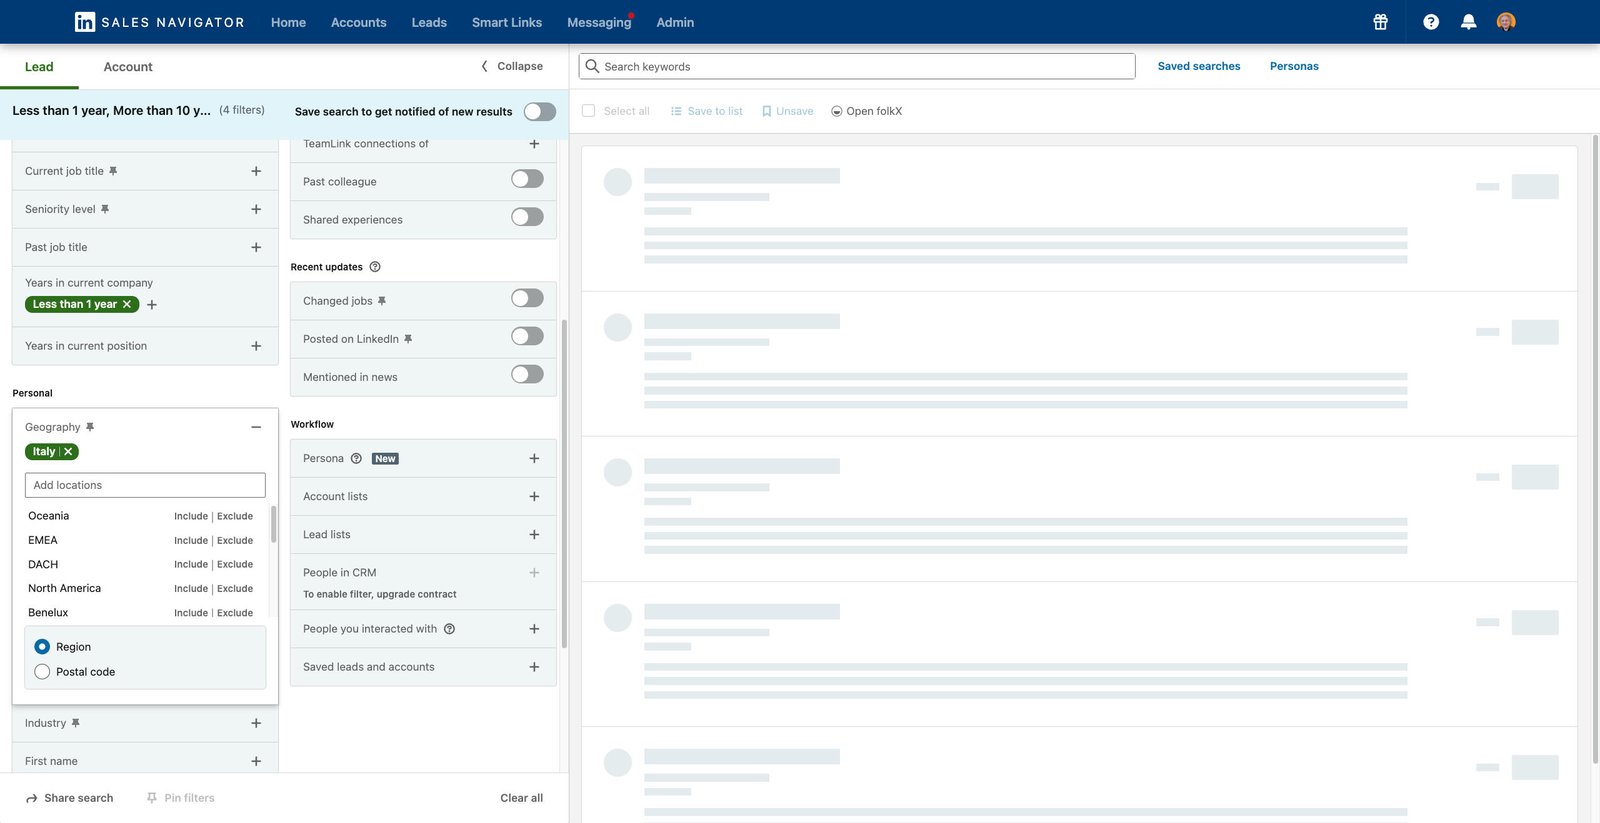
Task: Click the Recent updates help icon
Action: tap(375, 267)
